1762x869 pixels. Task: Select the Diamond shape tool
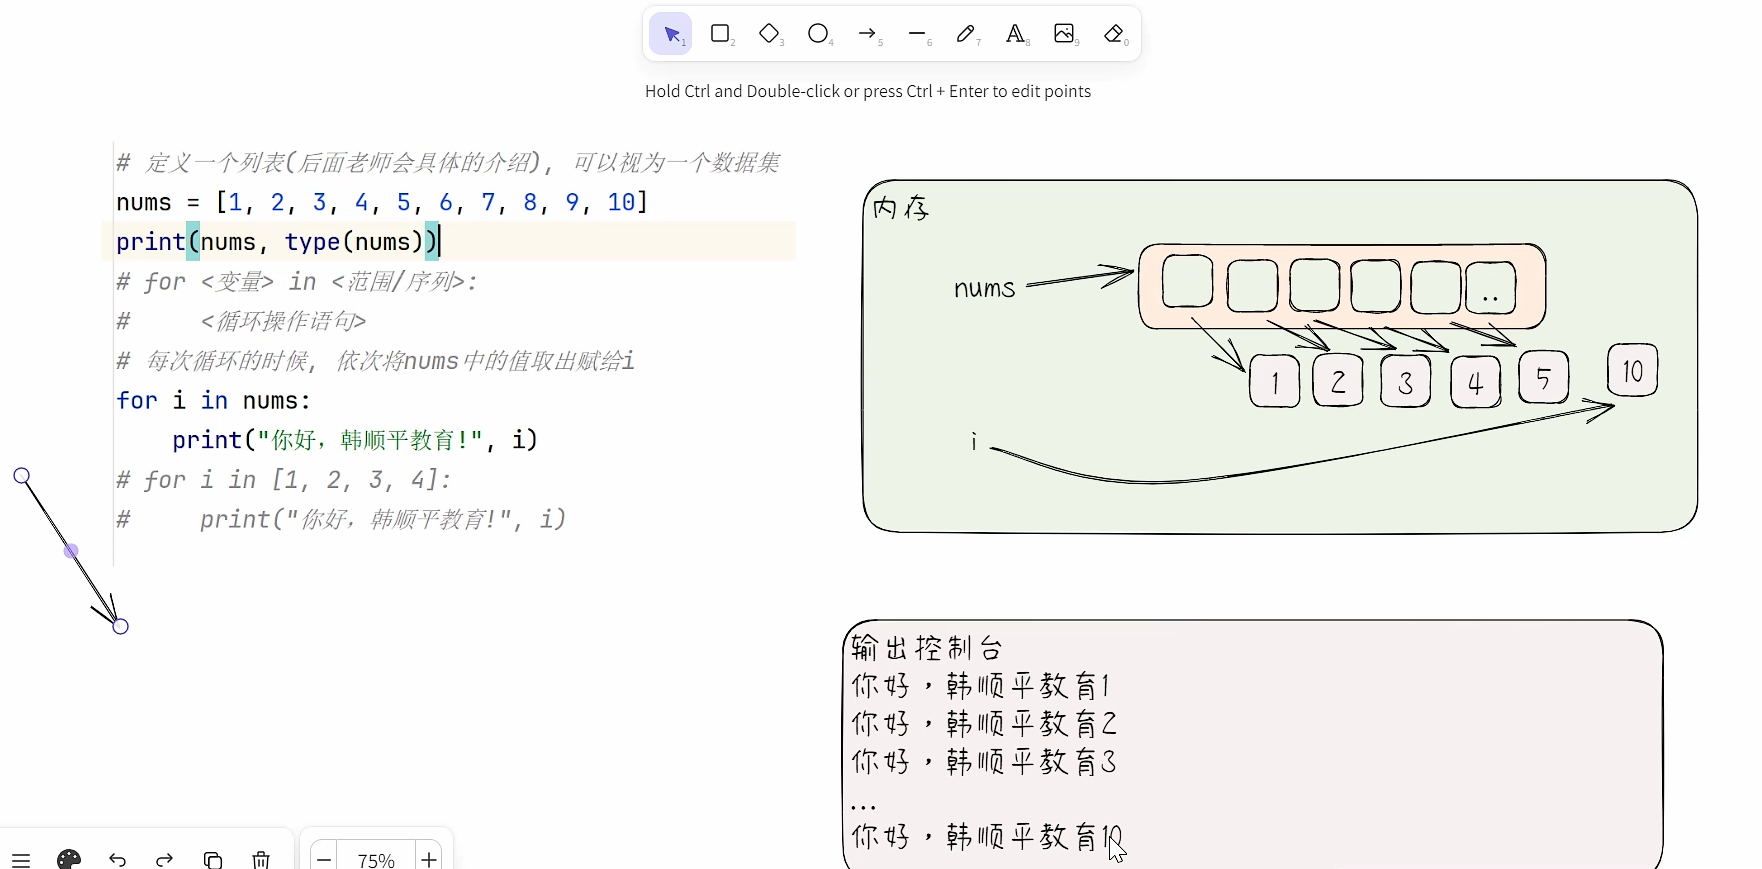pyautogui.click(x=769, y=34)
